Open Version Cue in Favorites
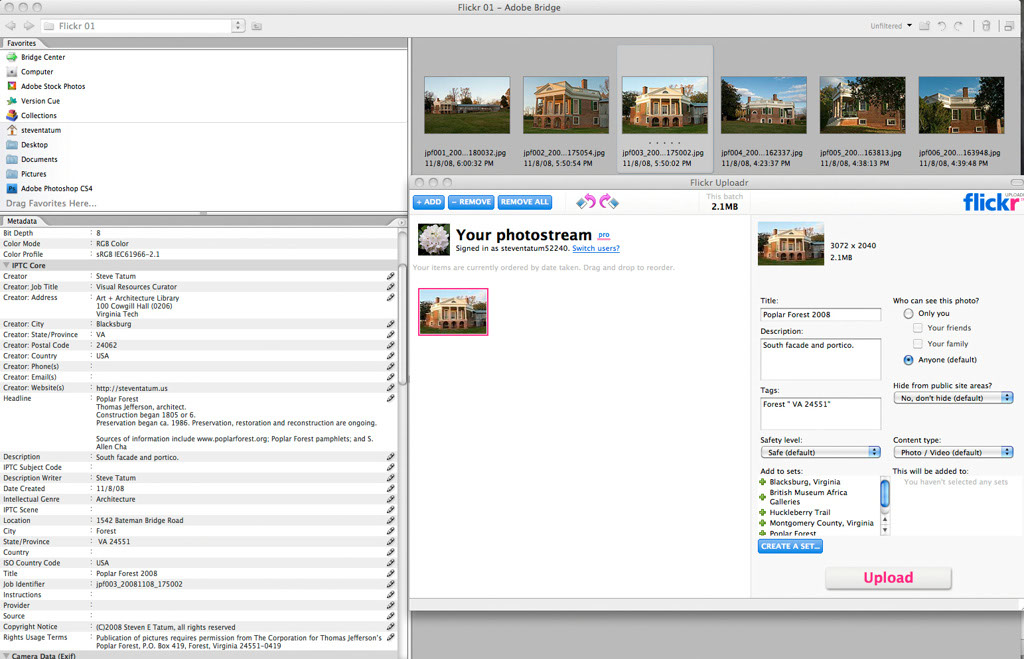Image resolution: width=1024 pixels, height=659 pixels. (x=40, y=101)
